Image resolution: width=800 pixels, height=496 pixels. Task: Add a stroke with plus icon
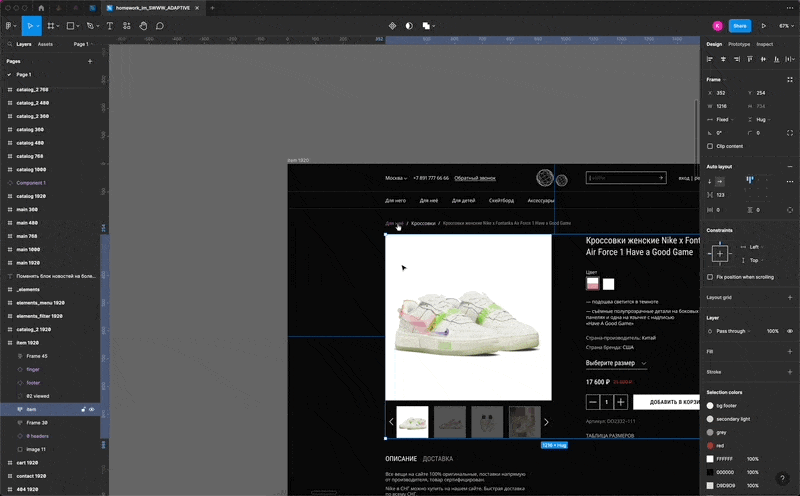[790, 372]
